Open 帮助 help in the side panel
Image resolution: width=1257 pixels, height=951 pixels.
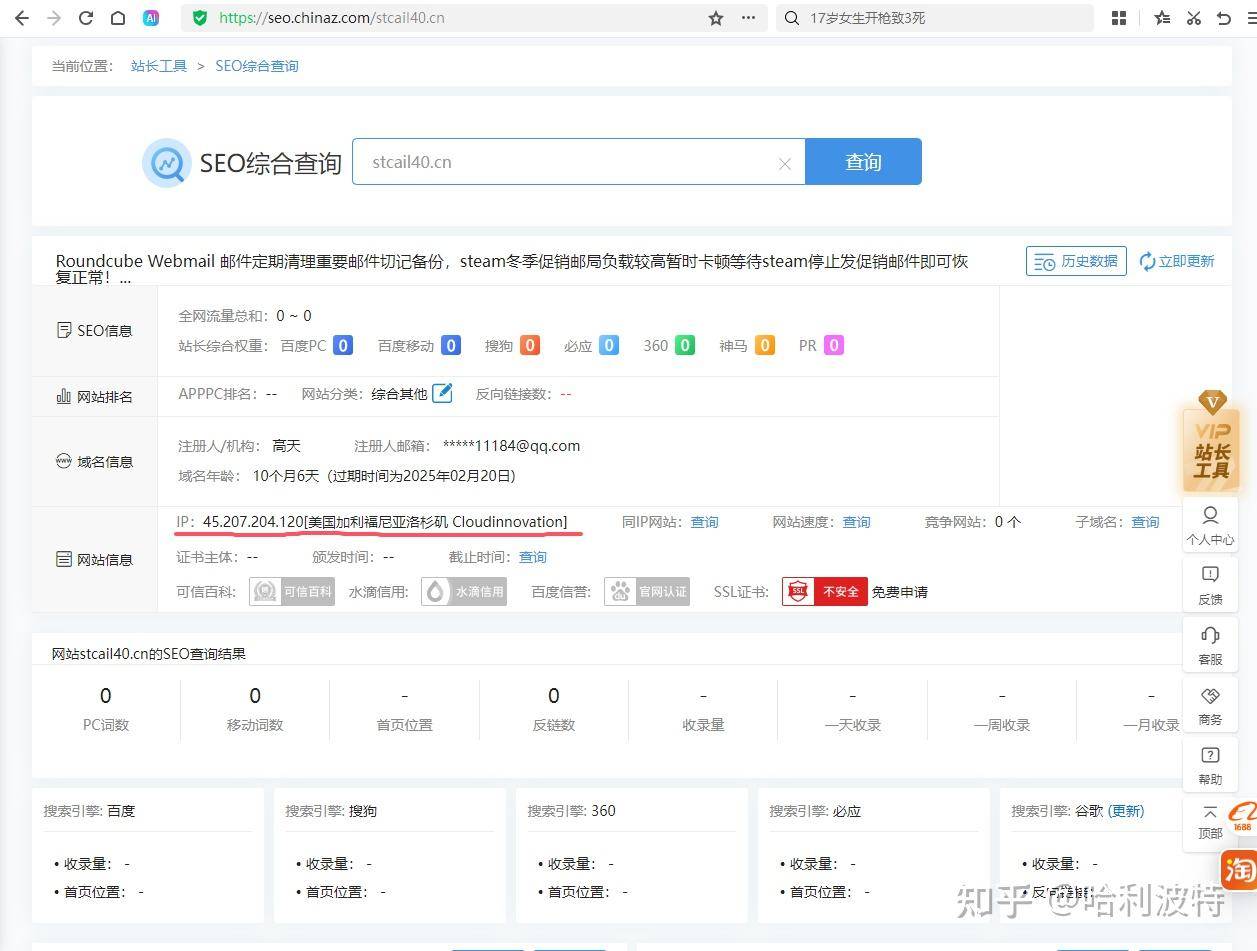1210,766
